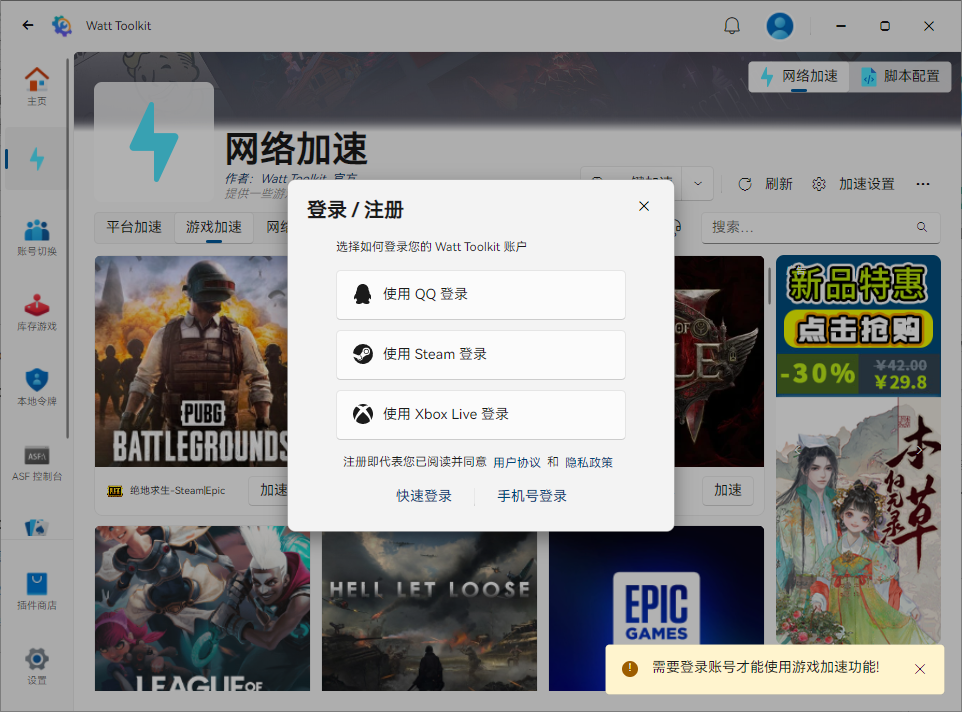Dismiss the login-required warning notification
Screen dimensions: 962x712
[920, 668]
